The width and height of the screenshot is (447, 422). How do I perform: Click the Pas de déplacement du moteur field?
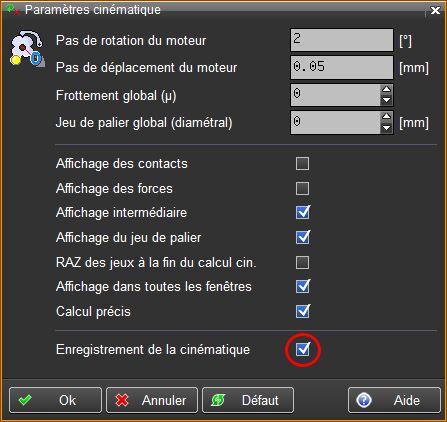pos(342,67)
